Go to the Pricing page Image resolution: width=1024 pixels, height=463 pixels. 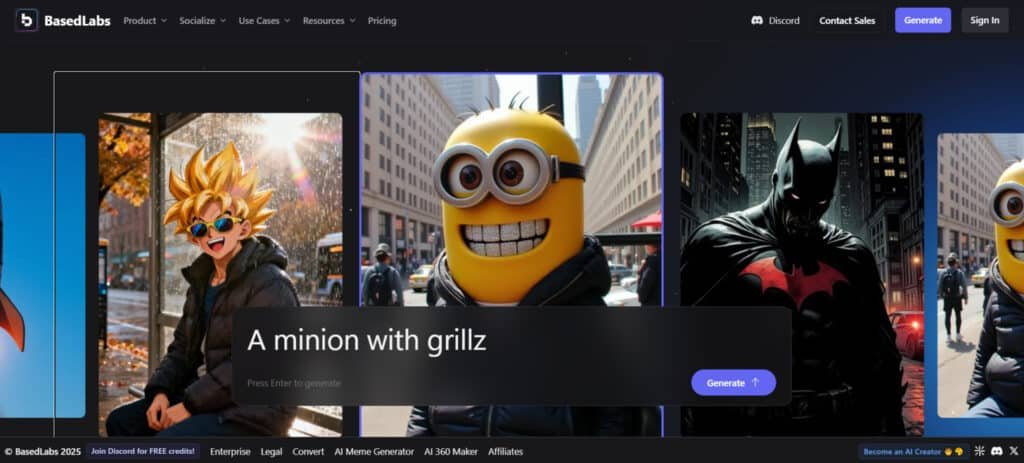[382, 20]
